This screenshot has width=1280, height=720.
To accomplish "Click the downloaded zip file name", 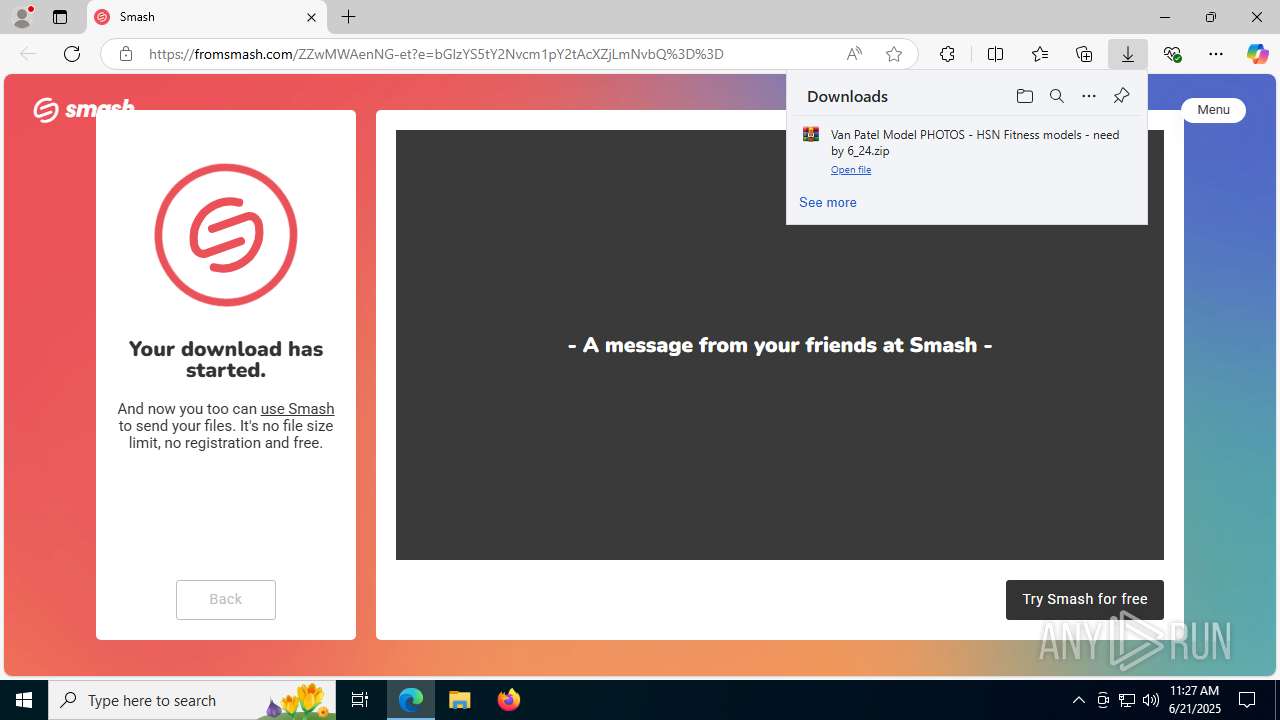I will pyautogui.click(x=975, y=143).
